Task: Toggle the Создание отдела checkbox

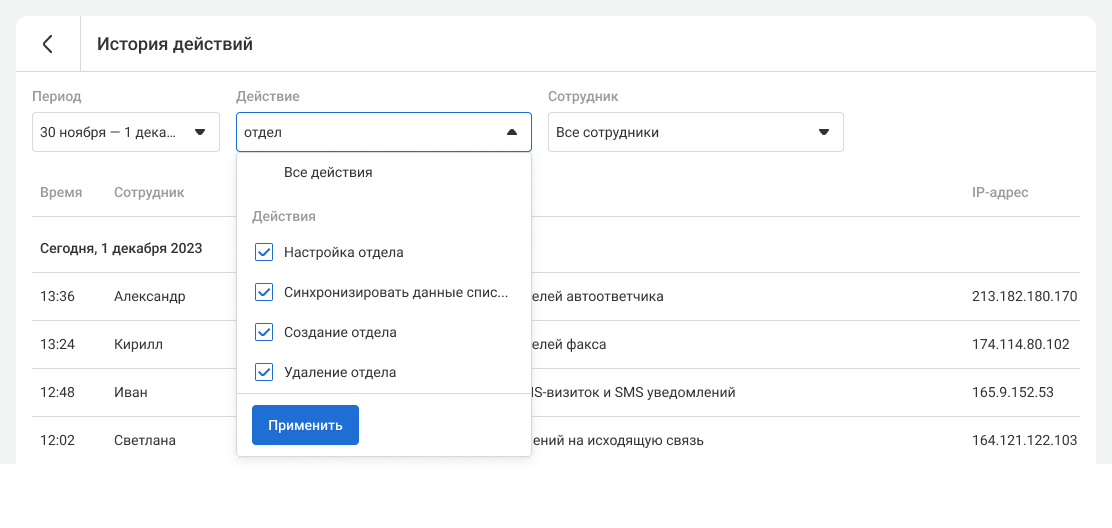Action: point(264,332)
